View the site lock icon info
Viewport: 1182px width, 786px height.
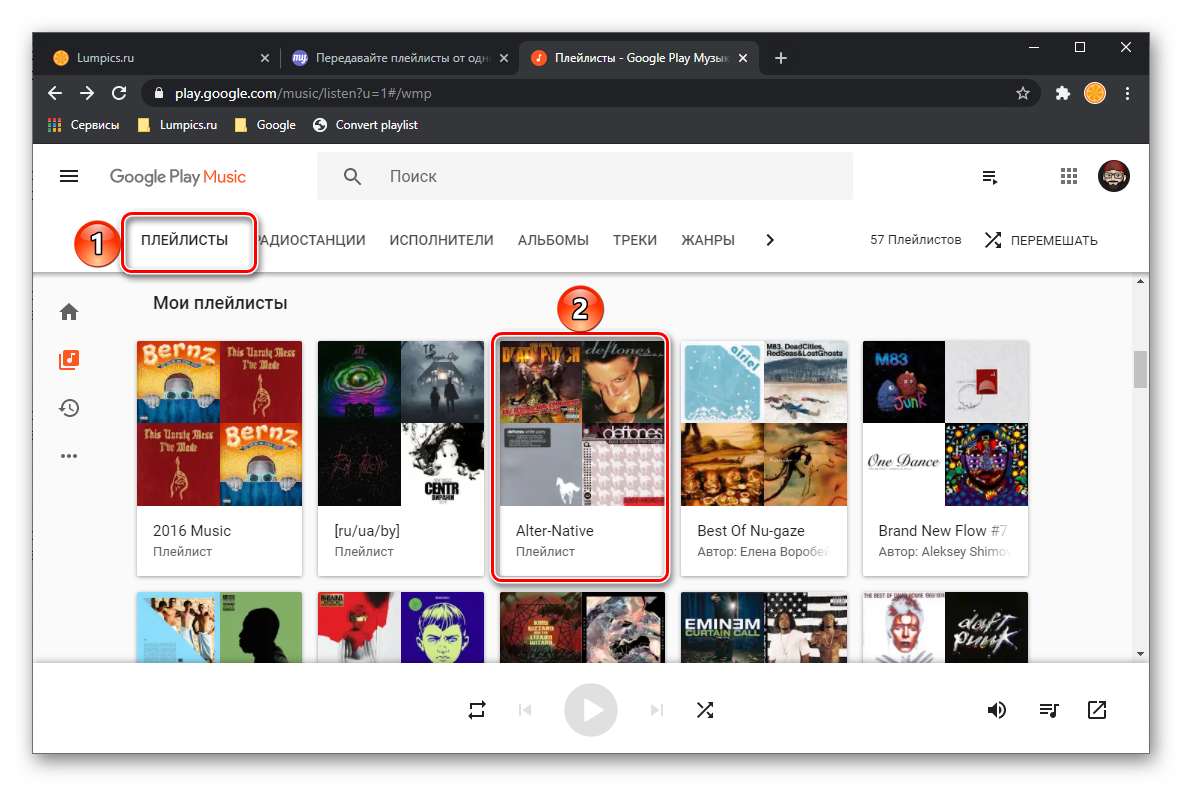(158, 93)
